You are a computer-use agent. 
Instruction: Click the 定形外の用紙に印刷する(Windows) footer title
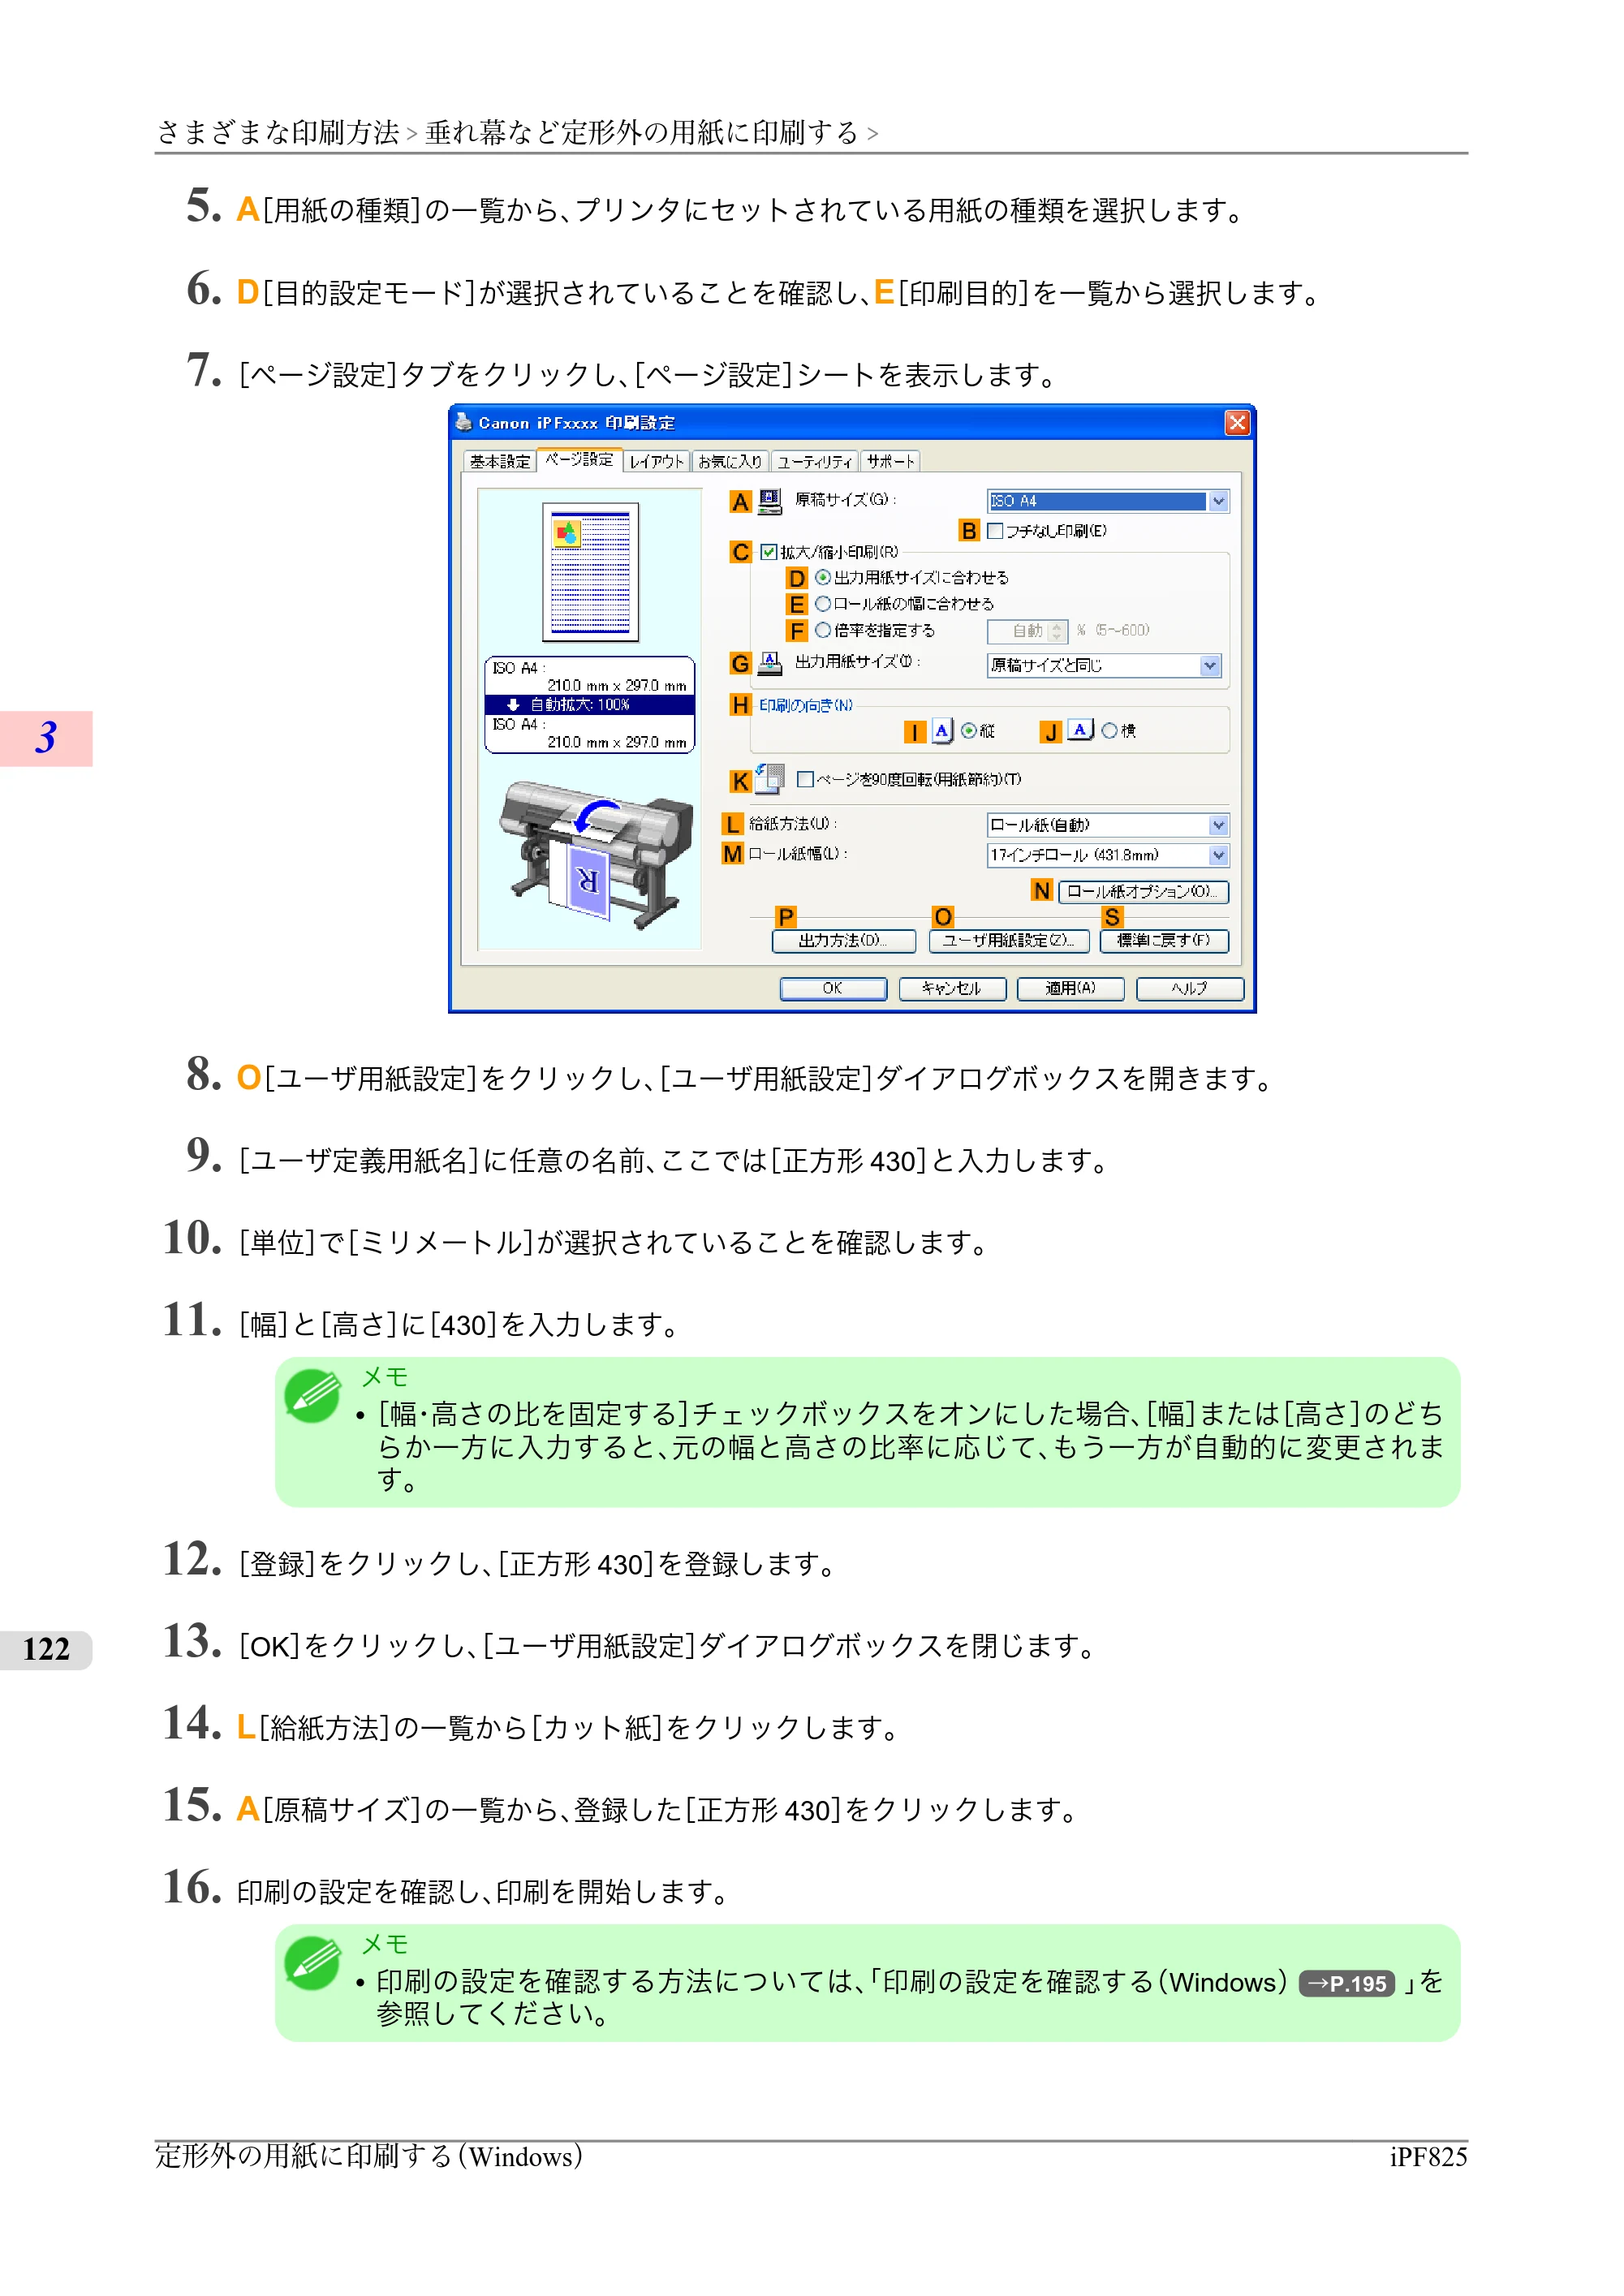369,2156
